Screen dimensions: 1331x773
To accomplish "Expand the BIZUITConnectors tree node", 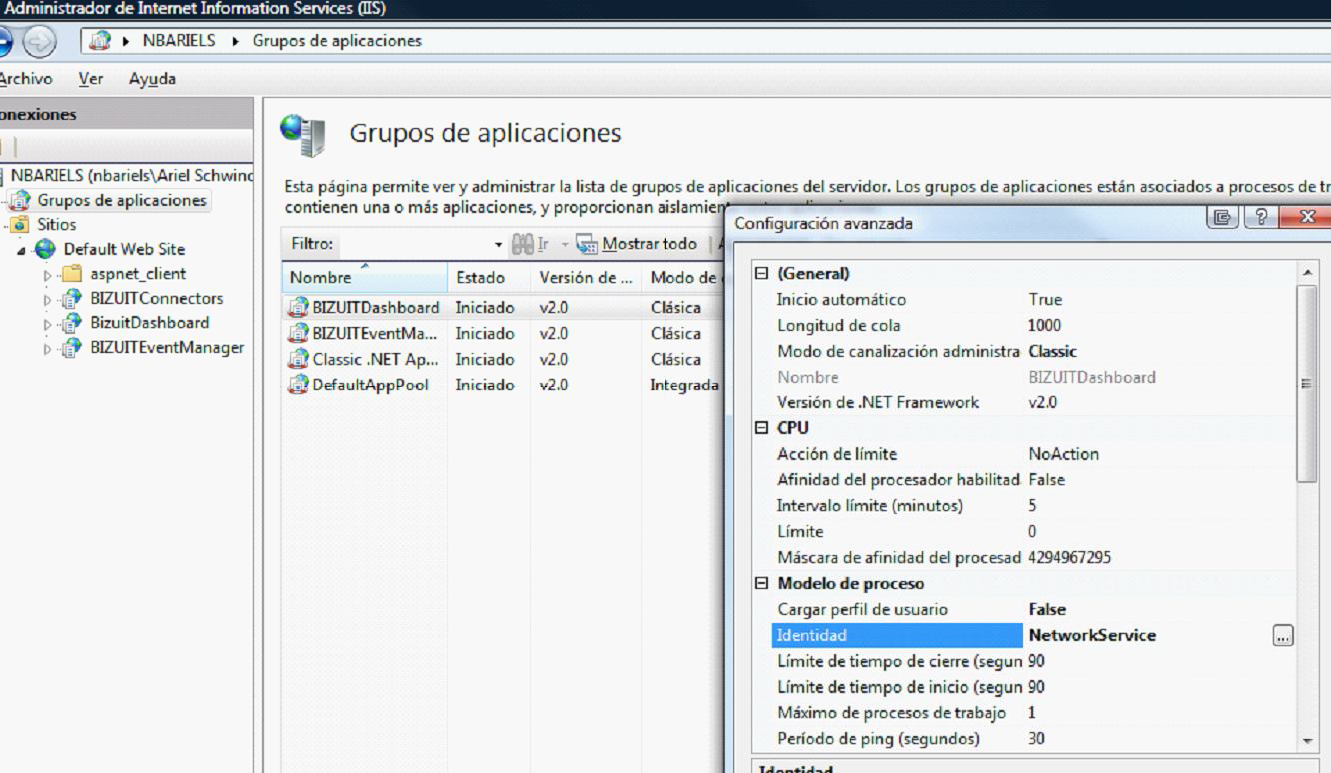I will point(47,299).
